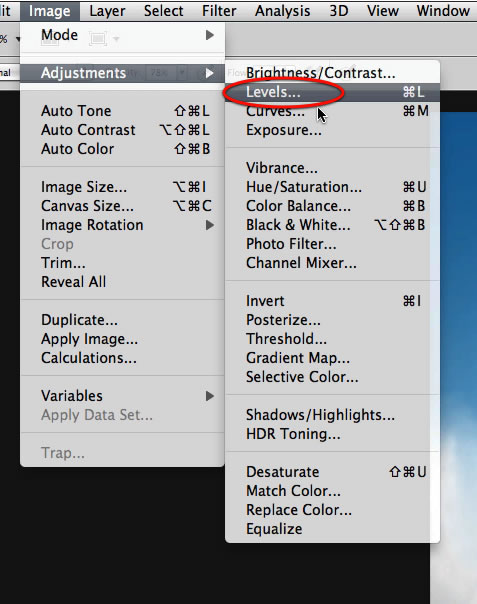This screenshot has width=477, height=604.
Task: Open the Filter menu
Action: [219, 11]
